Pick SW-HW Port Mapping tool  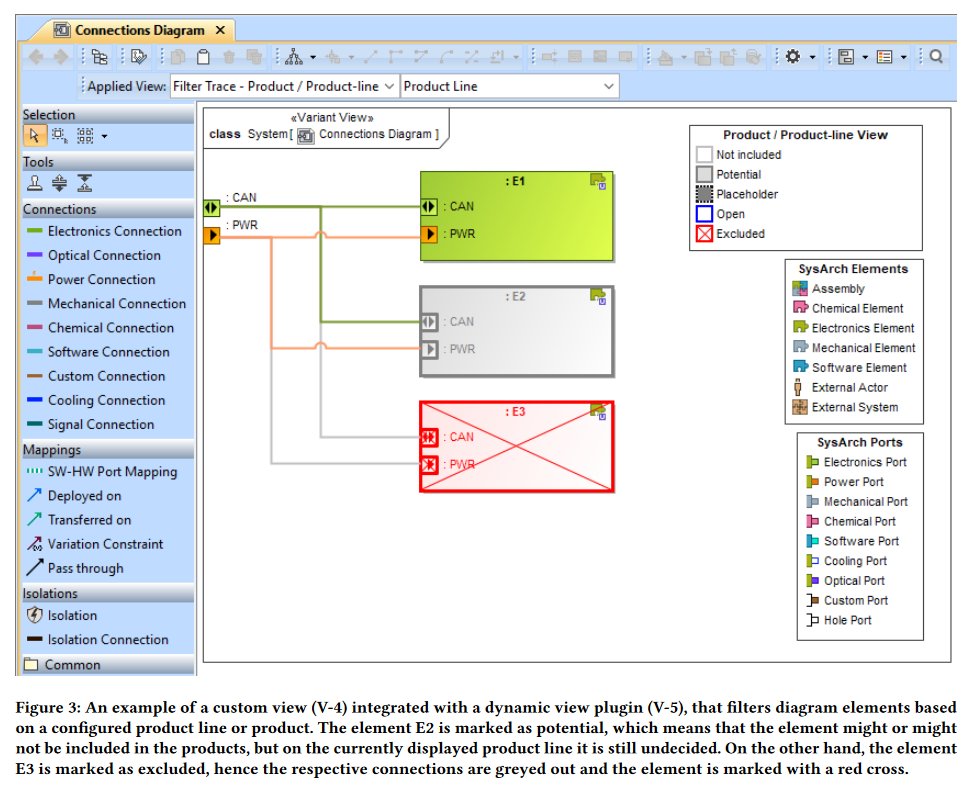102,471
